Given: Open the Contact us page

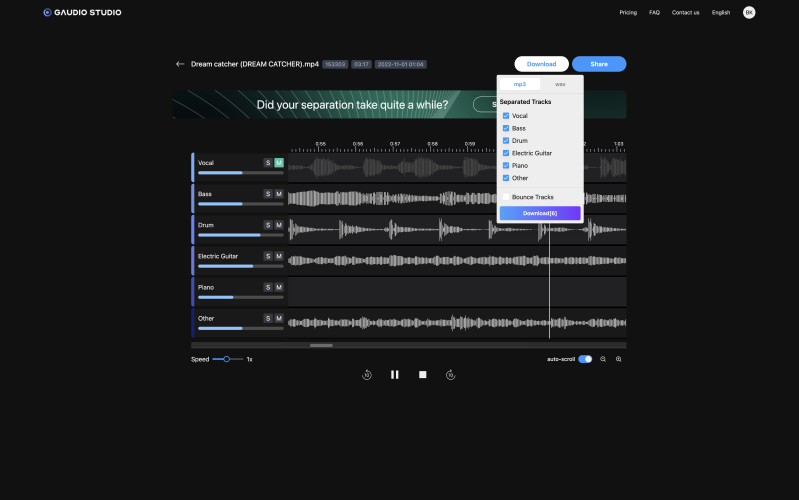Looking at the screenshot, I should (685, 12).
